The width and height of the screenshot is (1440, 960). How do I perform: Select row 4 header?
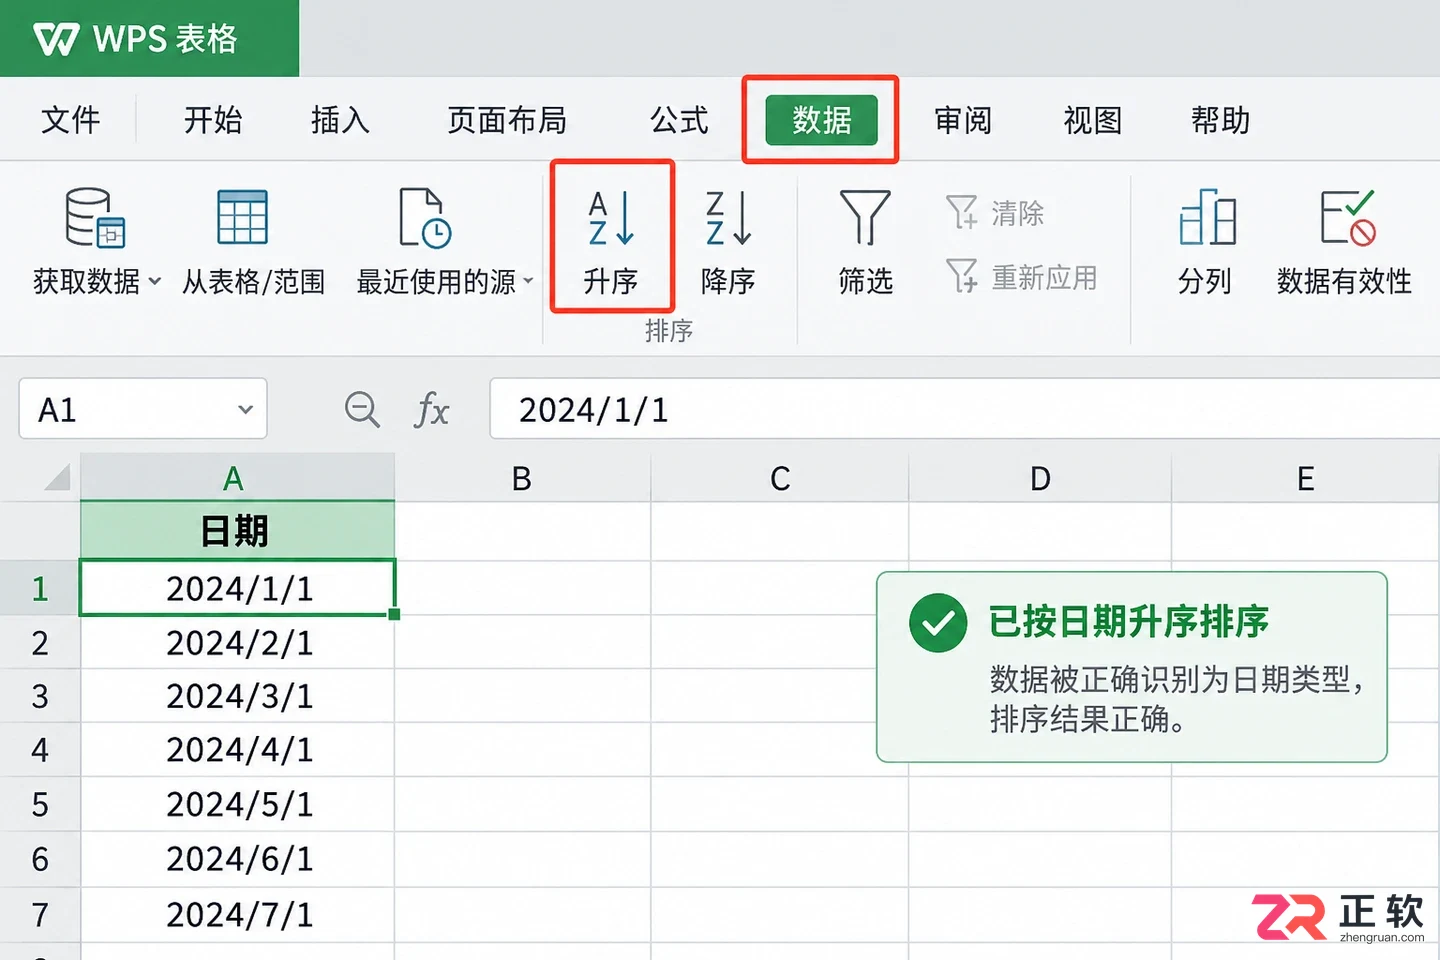pyautogui.click(x=40, y=749)
